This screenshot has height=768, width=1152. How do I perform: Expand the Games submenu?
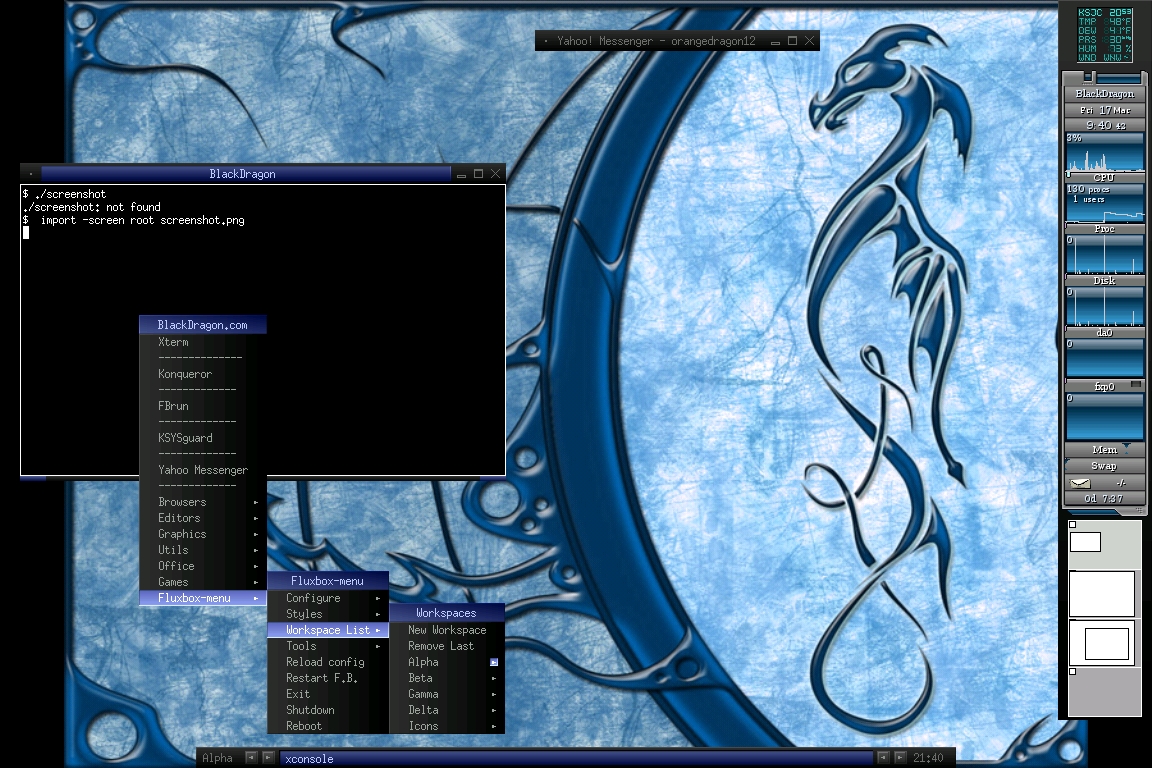[x=203, y=582]
